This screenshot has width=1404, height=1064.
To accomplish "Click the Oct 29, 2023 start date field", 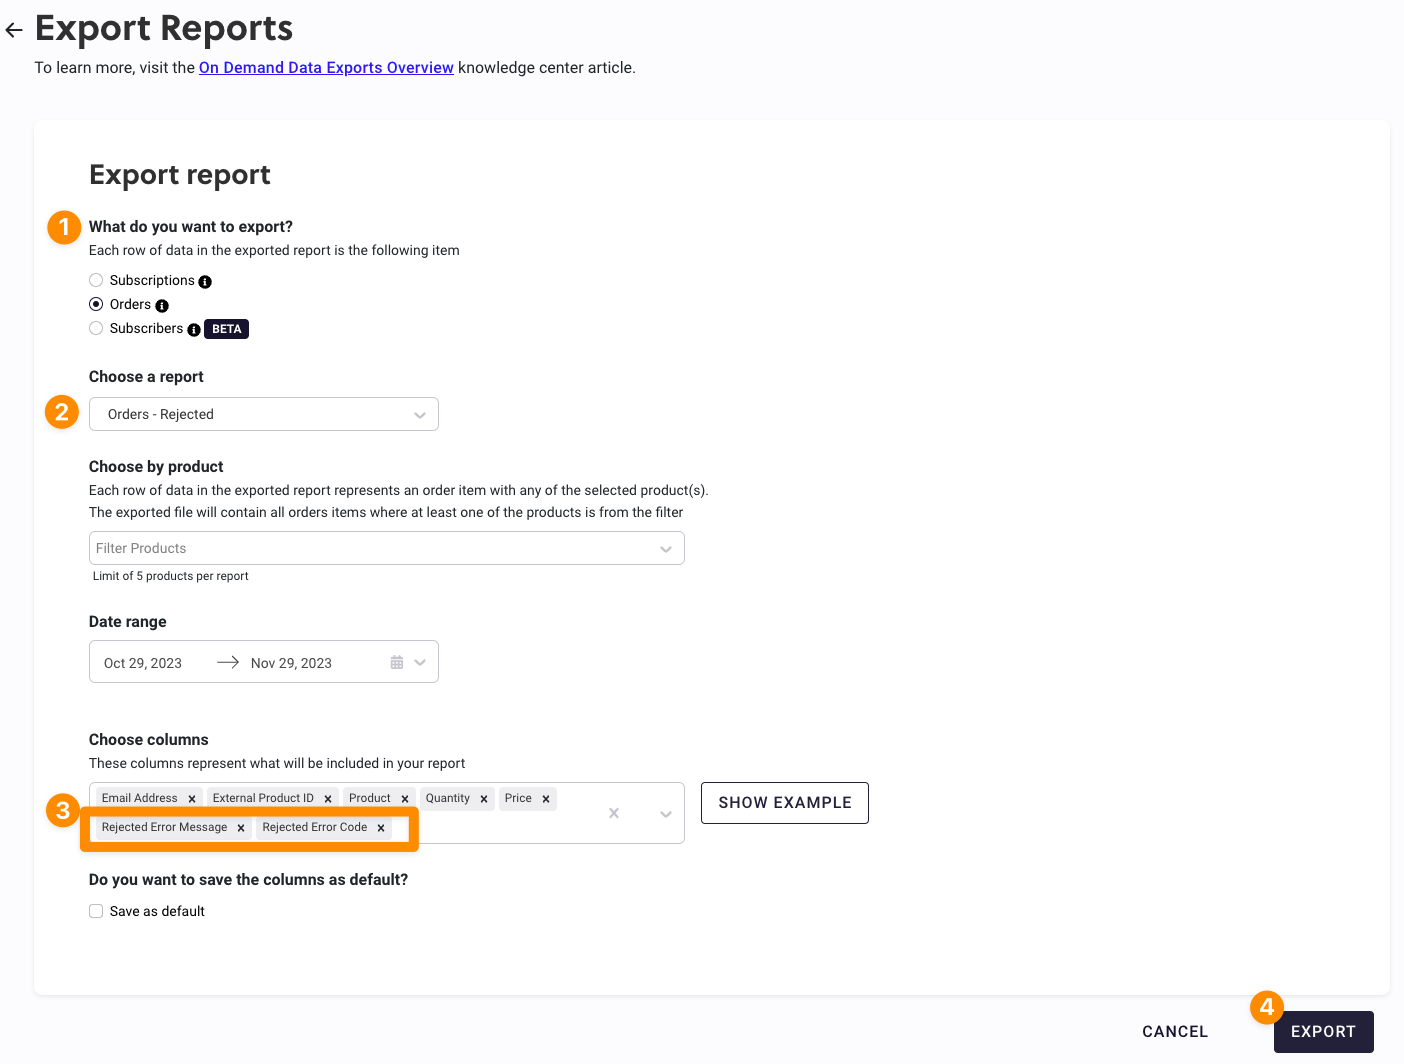I will coord(144,663).
